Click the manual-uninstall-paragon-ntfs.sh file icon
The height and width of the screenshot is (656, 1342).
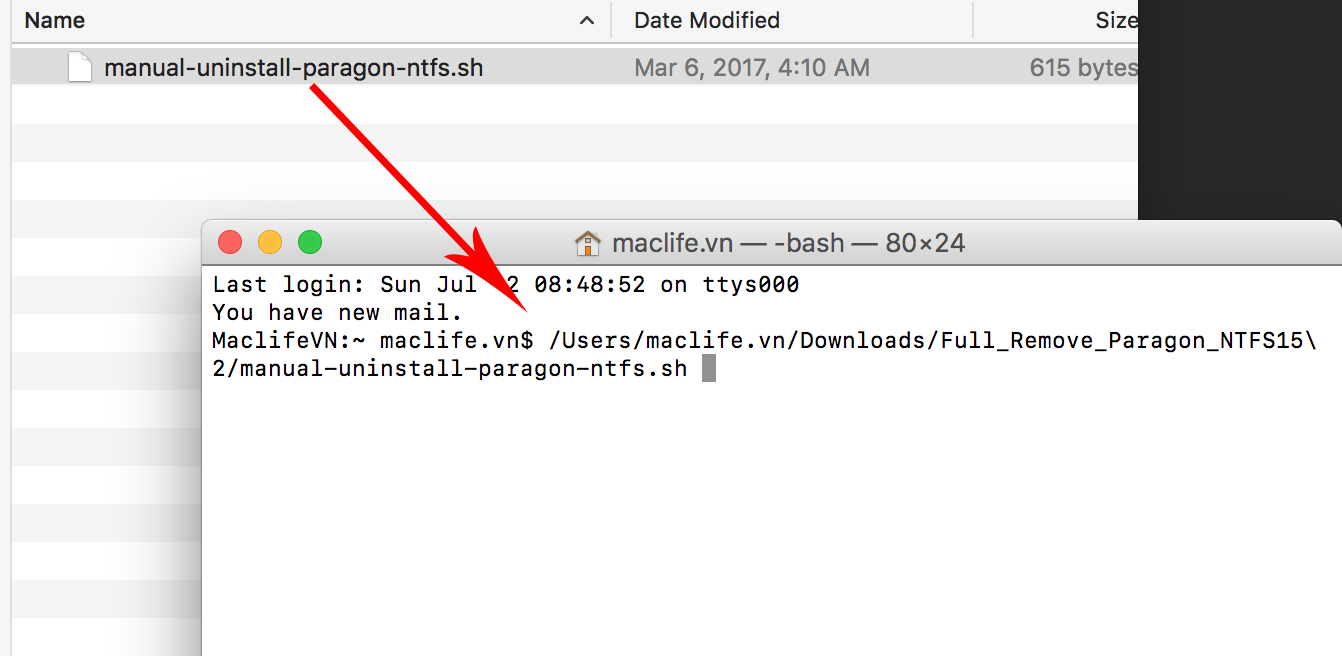coord(81,68)
